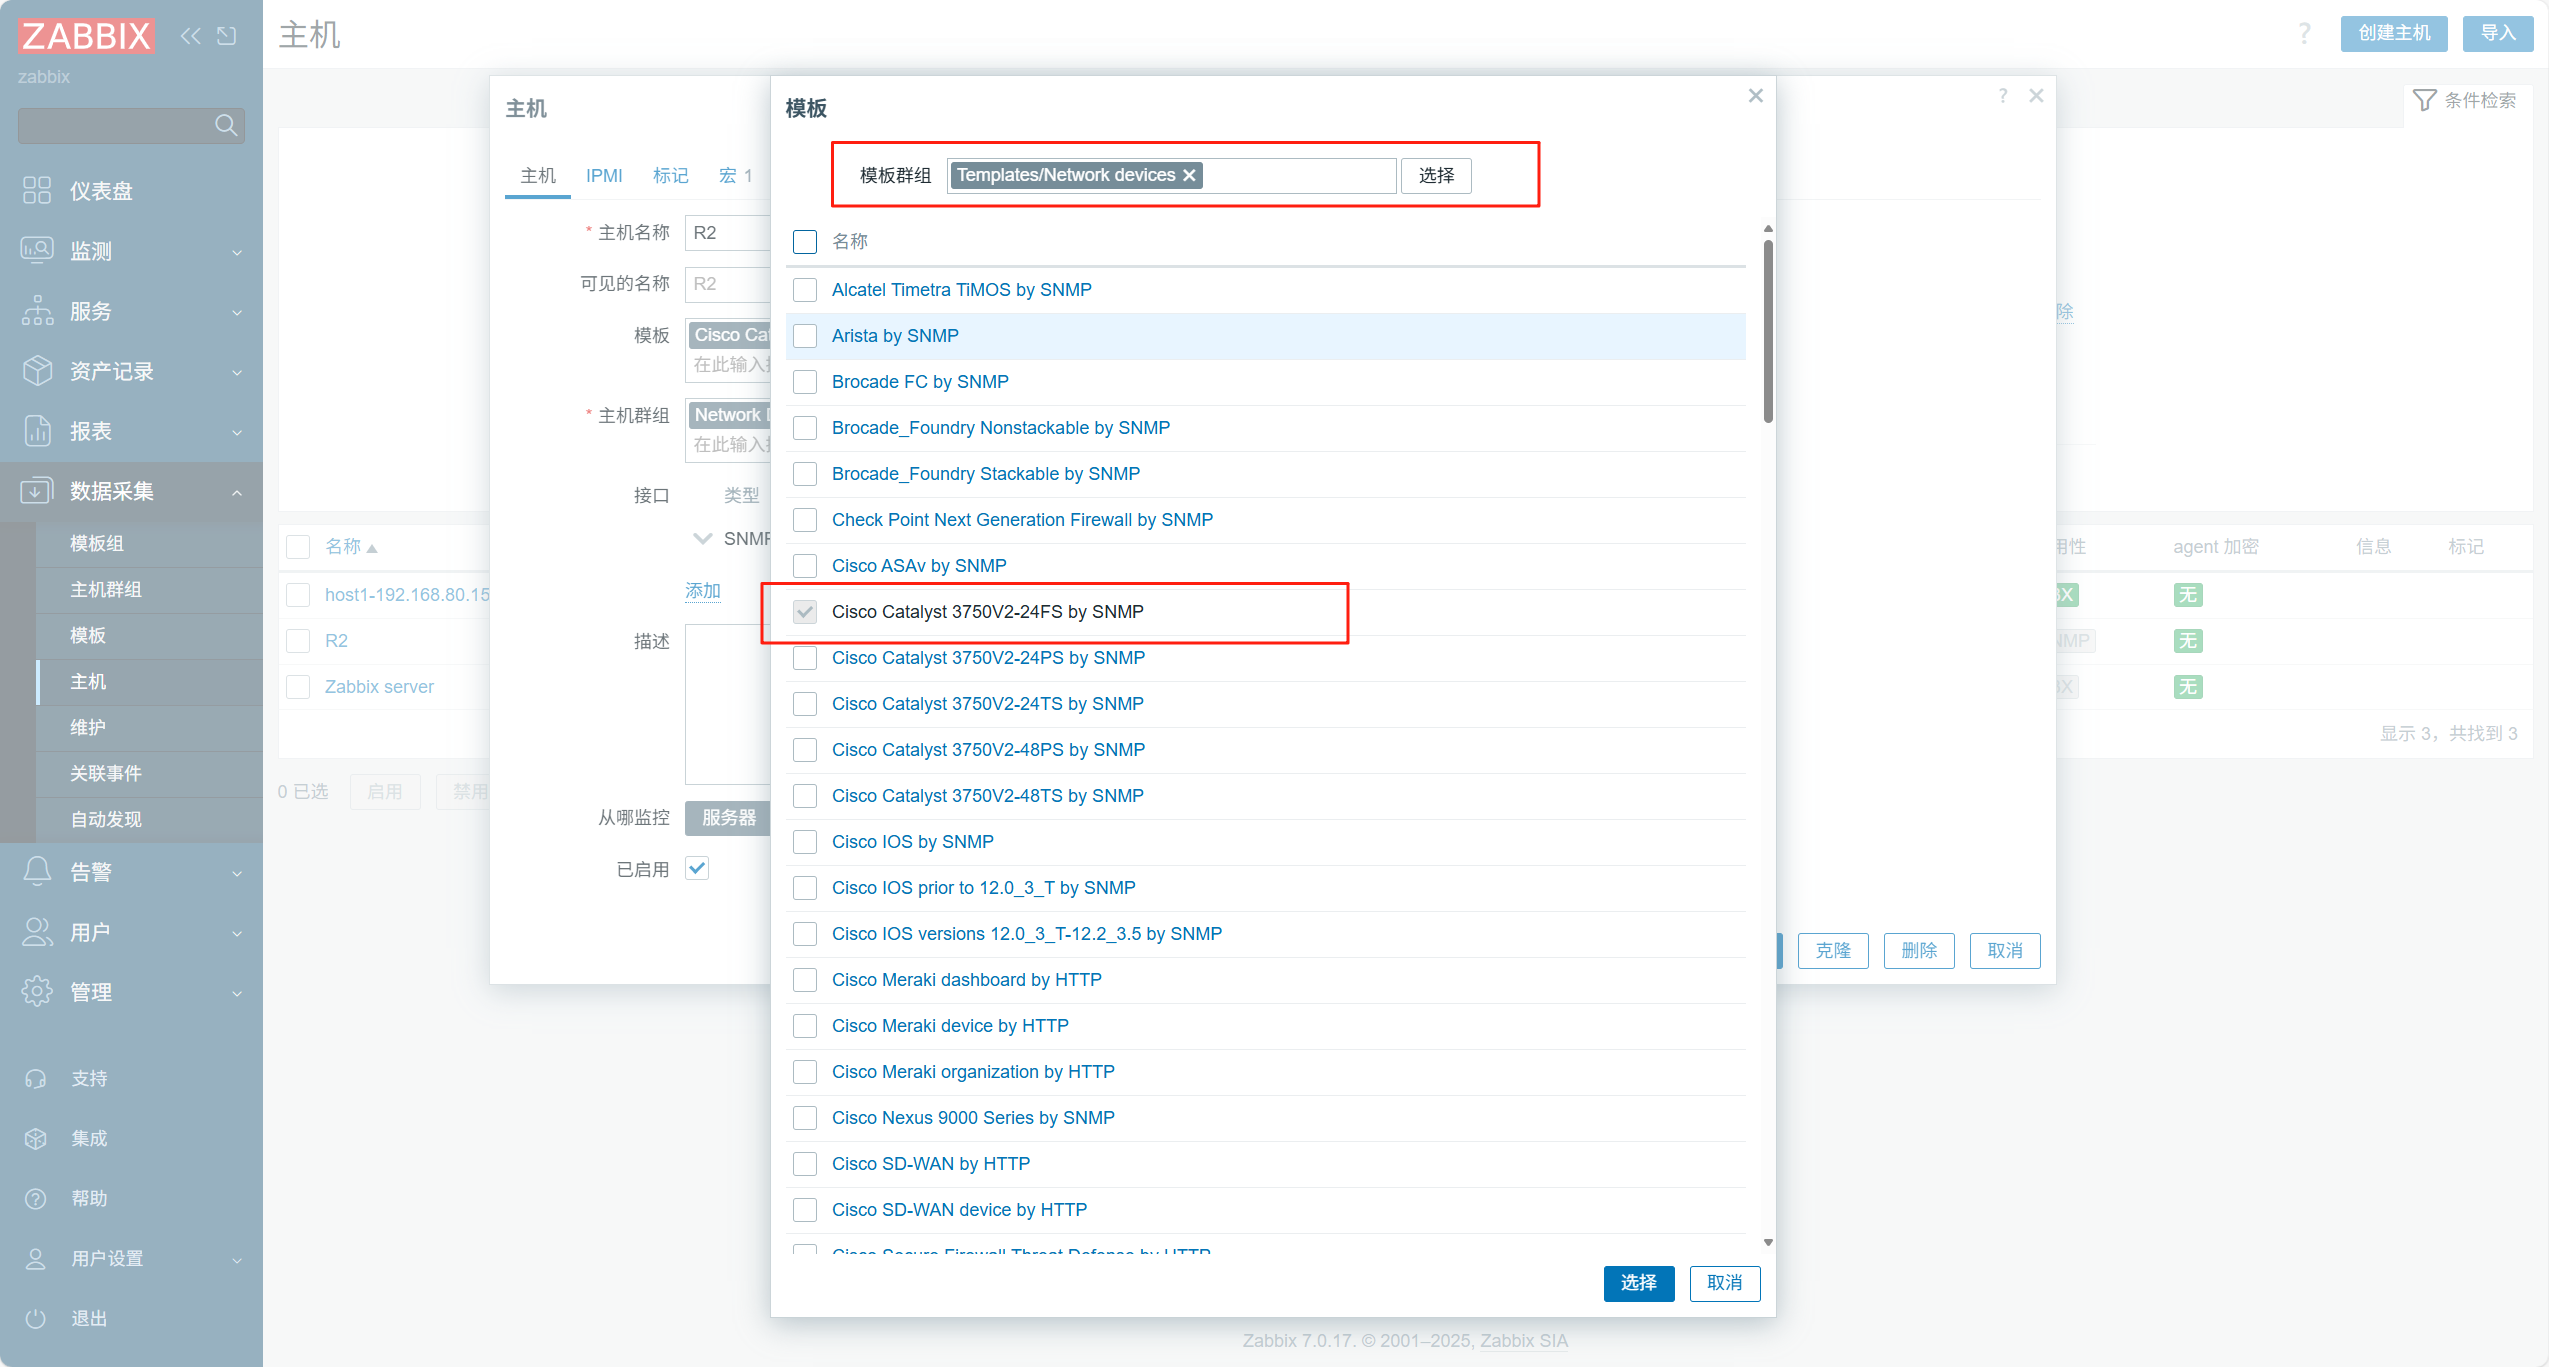The height and width of the screenshot is (1367, 2549).
Task: Click the sidebar search magnifier icon
Action: click(x=226, y=125)
